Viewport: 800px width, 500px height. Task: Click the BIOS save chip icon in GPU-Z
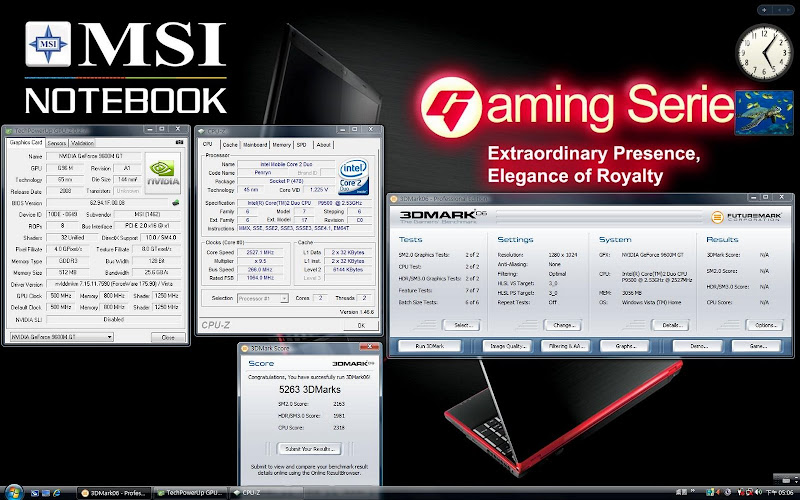[x=176, y=203]
